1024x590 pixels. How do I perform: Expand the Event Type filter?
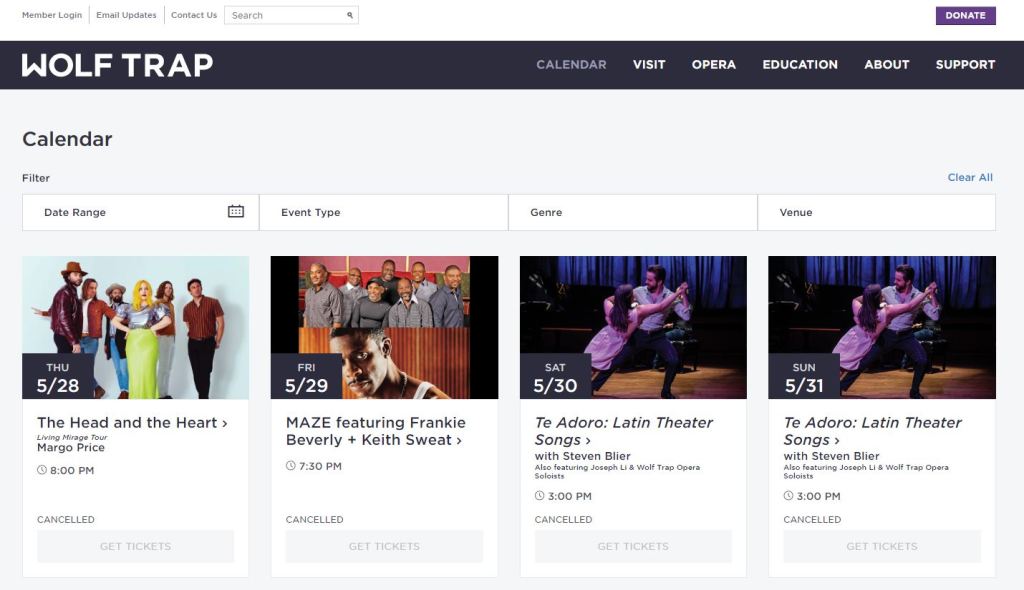click(383, 212)
